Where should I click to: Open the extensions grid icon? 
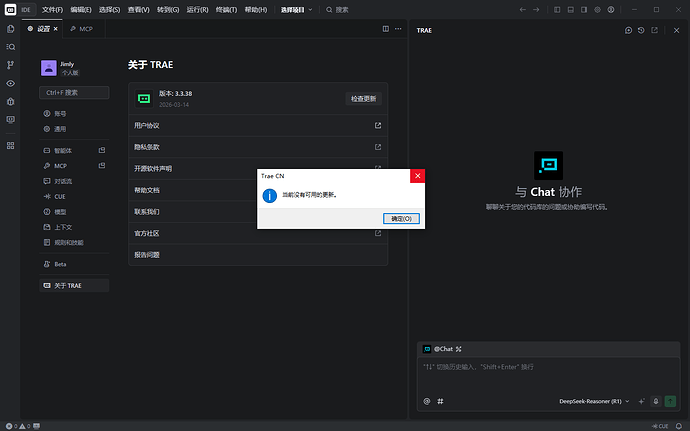[11, 146]
